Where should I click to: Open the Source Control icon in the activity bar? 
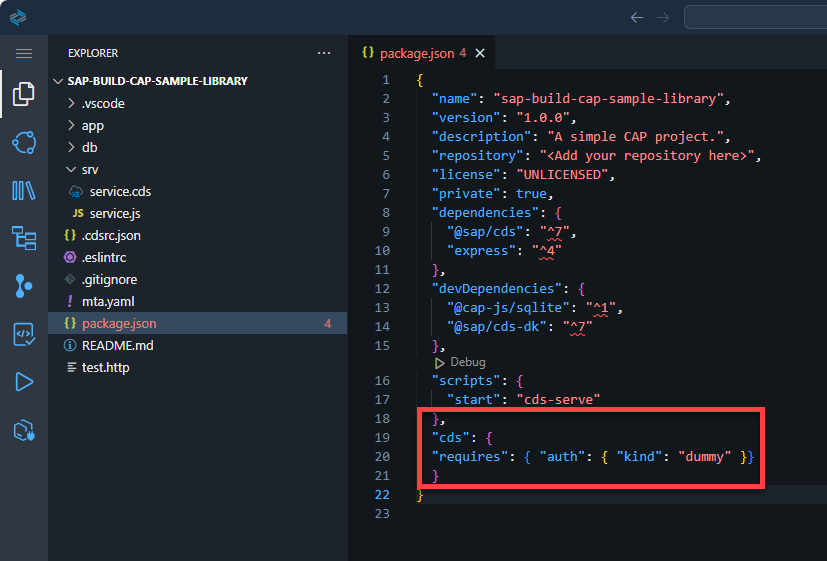tap(24, 142)
